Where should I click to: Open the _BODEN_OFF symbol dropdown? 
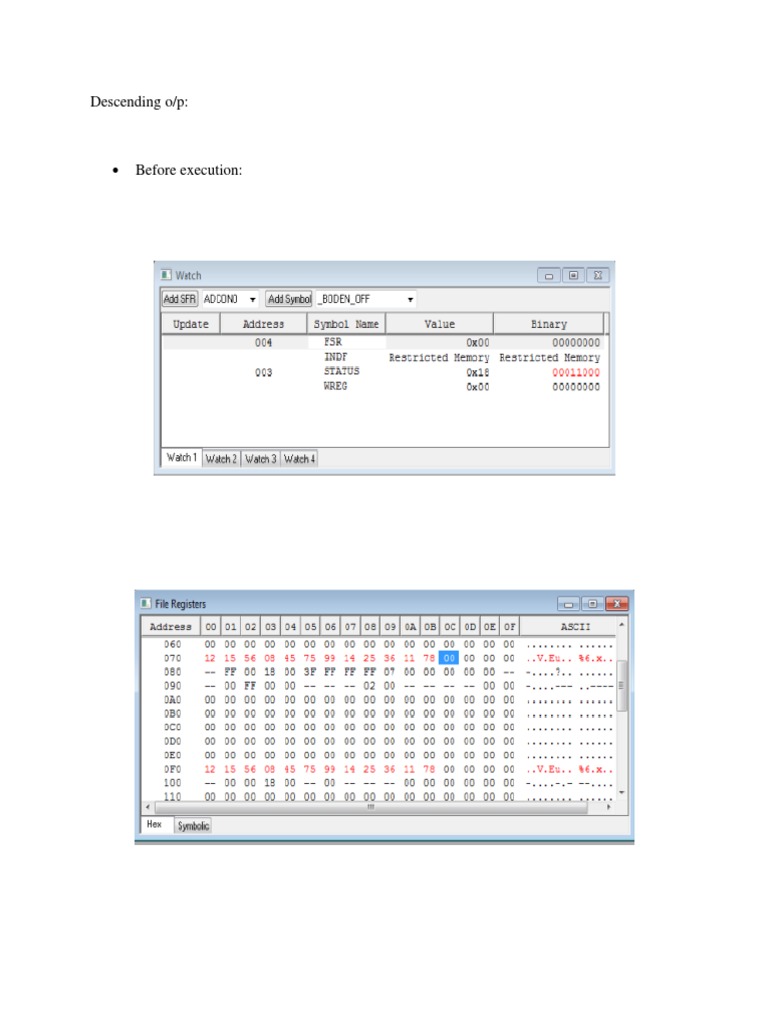point(410,299)
